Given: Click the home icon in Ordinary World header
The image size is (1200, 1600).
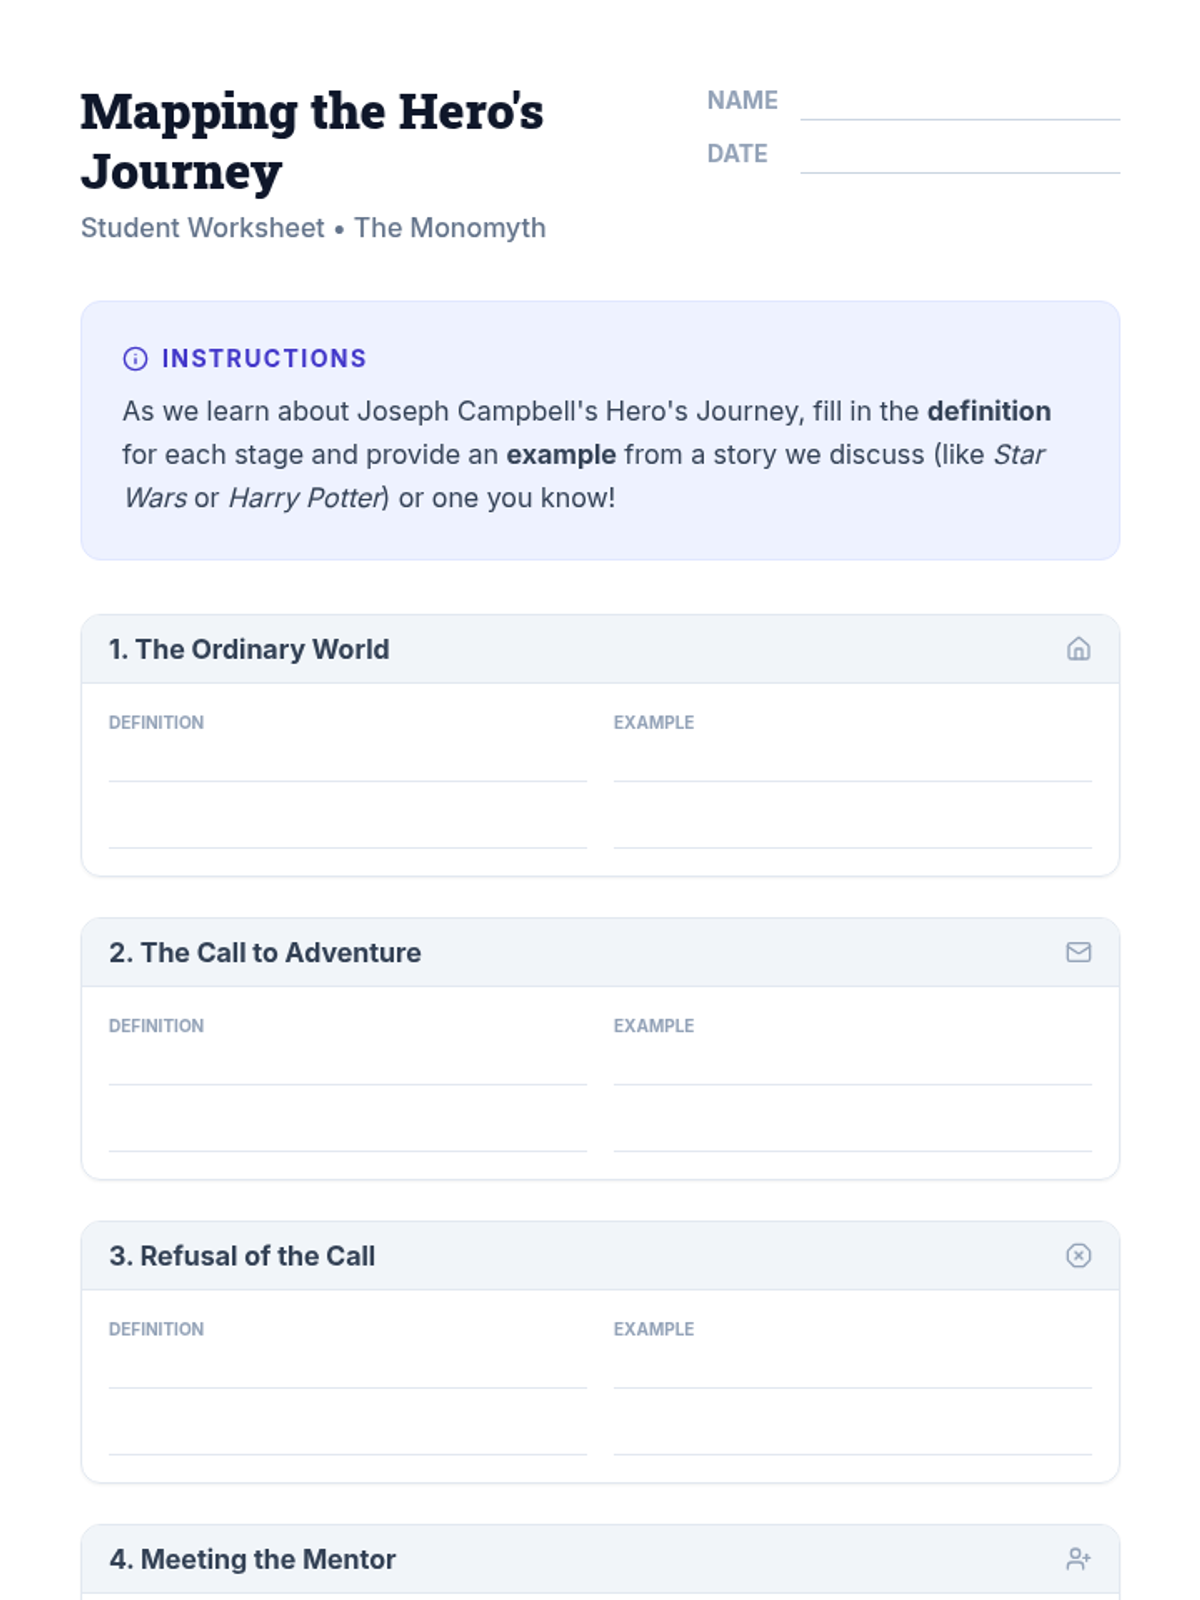Looking at the screenshot, I should pos(1078,649).
